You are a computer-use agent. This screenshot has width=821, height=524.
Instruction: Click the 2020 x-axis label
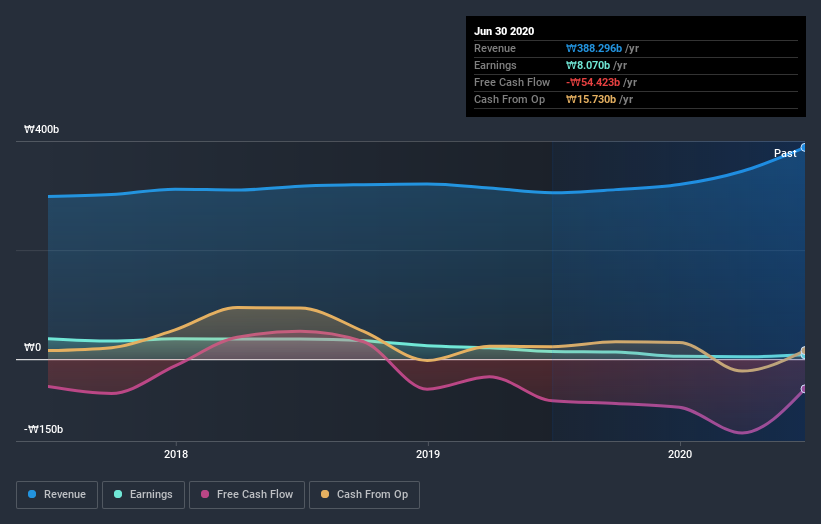click(x=680, y=454)
